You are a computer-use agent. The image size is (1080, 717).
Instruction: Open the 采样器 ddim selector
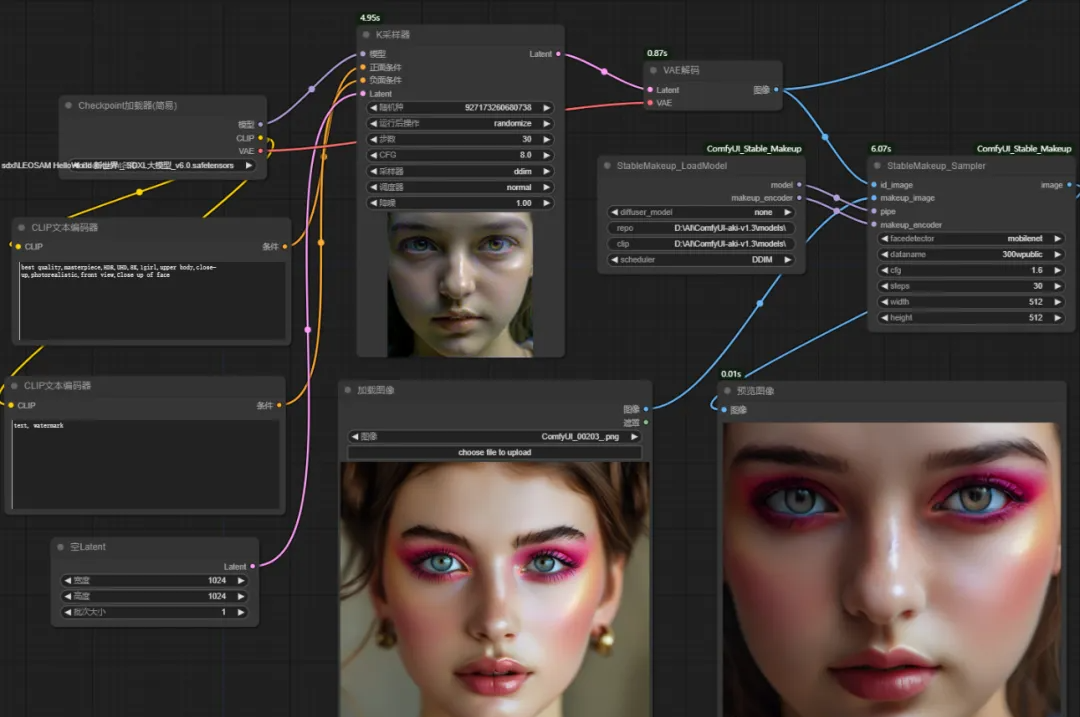tap(460, 171)
